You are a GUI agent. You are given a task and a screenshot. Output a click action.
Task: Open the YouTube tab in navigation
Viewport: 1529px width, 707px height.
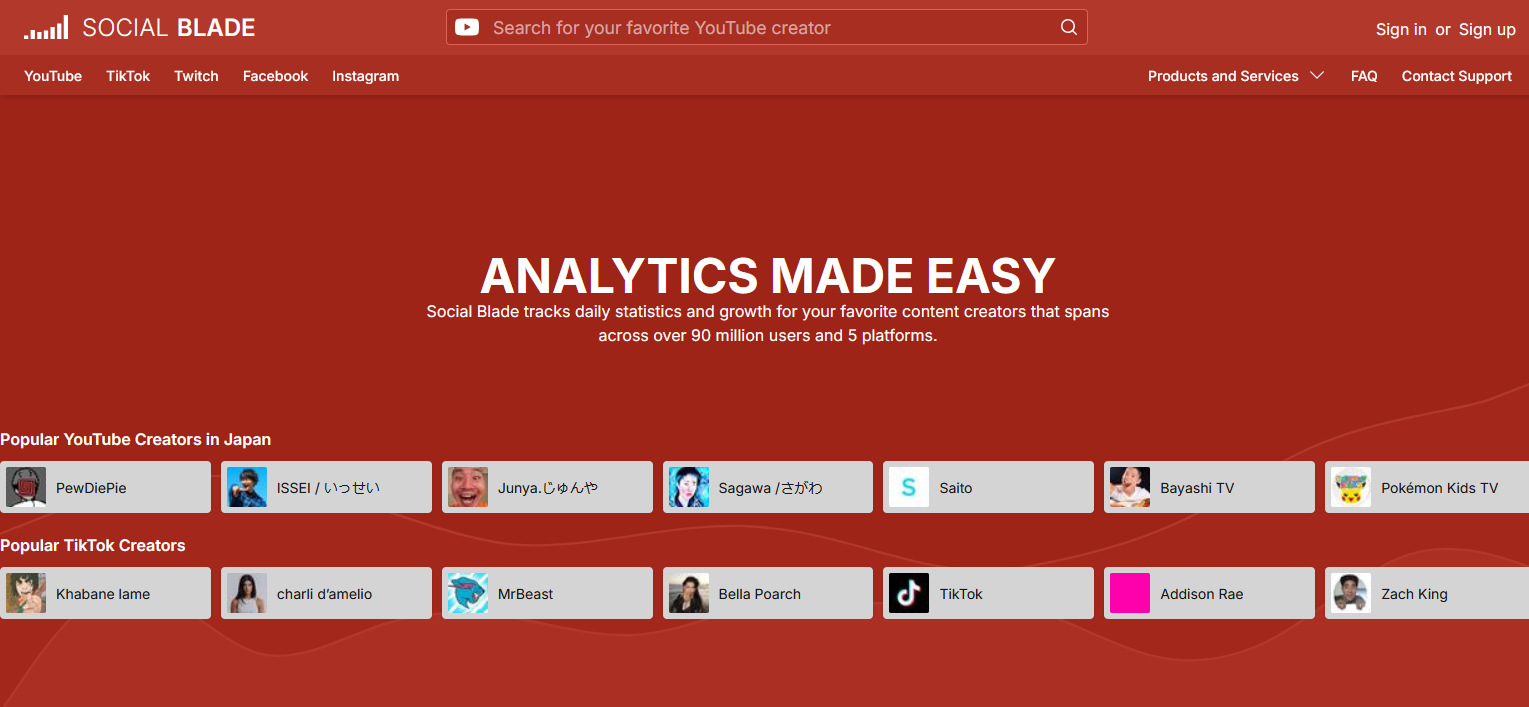(53, 76)
